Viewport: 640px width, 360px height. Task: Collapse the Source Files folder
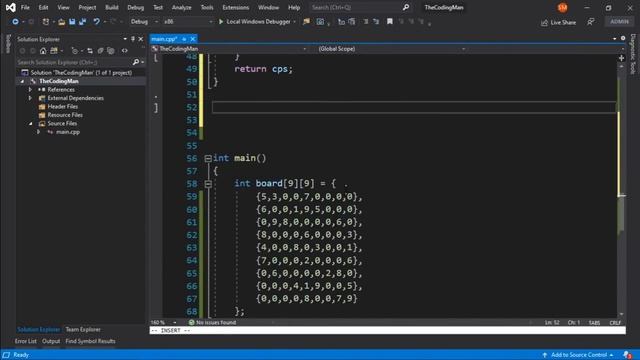coord(31,123)
